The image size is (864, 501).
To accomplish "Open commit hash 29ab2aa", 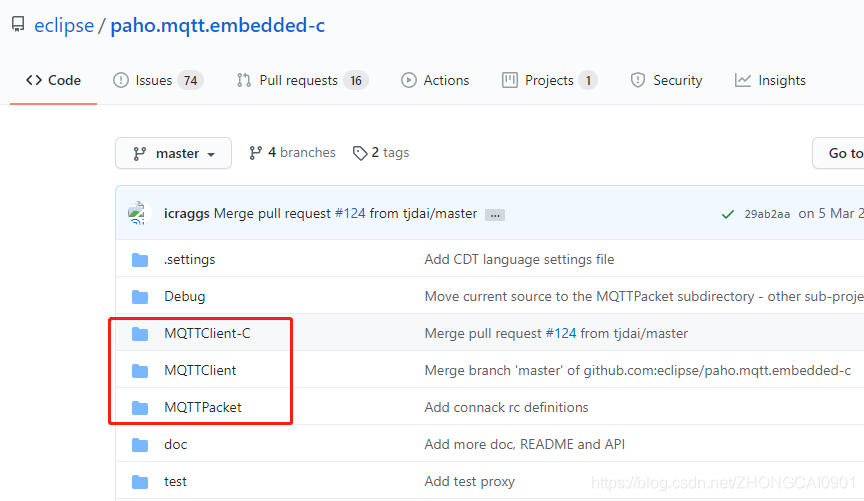I will tap(767, 214).
